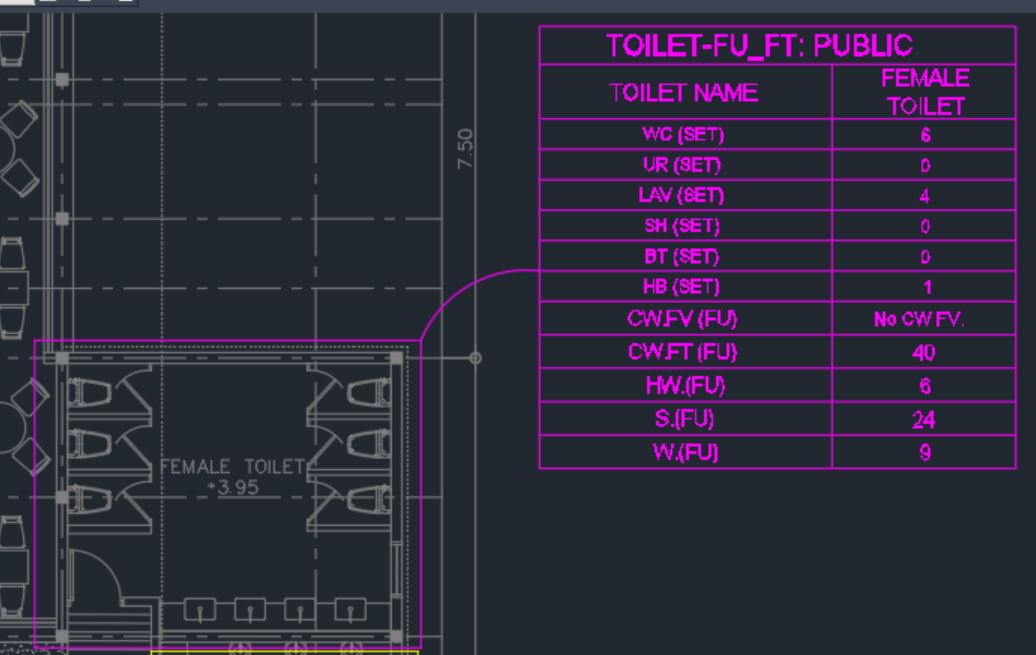Screen dimensions: 1036x655
Task: Click the 'No CW FV.' value cell
Action: [925, 321]
